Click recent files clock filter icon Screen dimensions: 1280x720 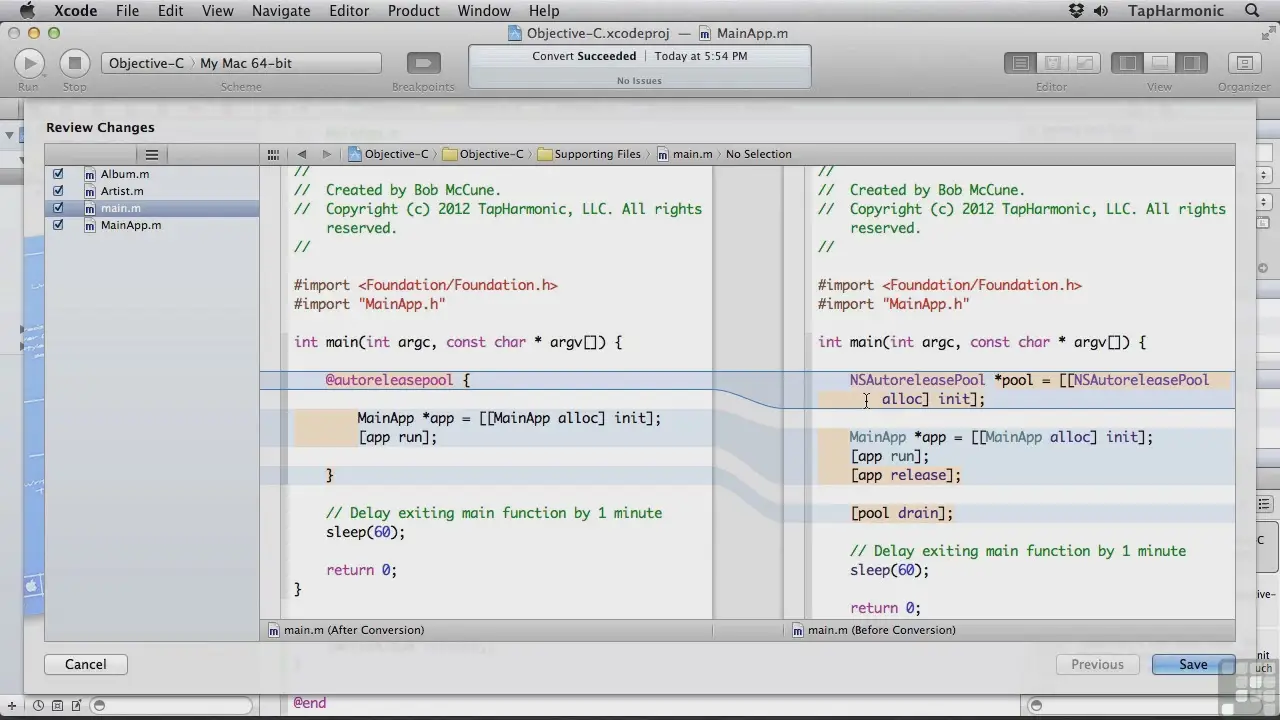point(38,706)
